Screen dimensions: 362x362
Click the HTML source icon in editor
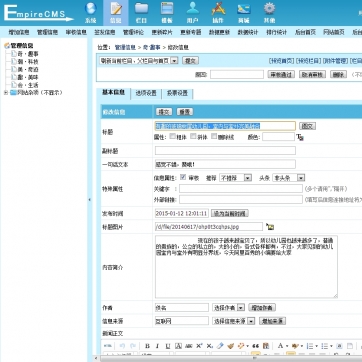coord(108,346)
